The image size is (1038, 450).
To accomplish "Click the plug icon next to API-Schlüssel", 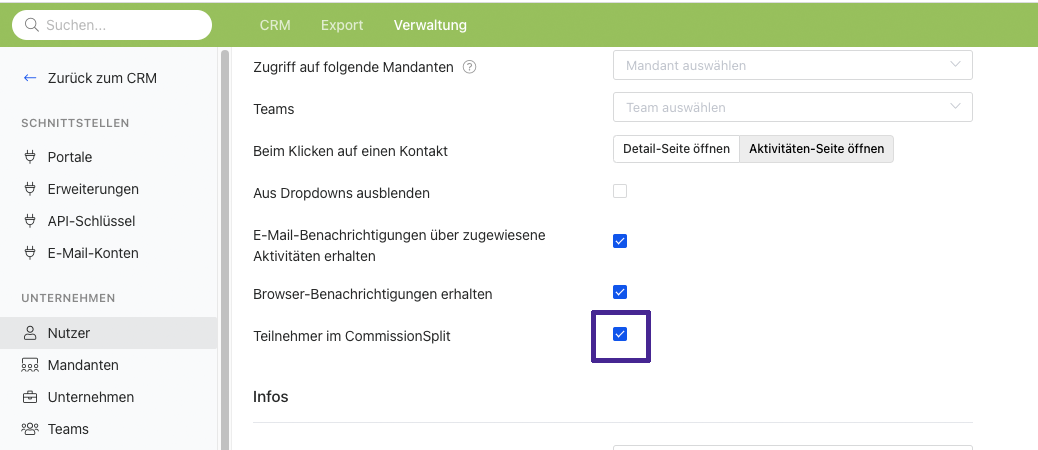I will 30,221.
